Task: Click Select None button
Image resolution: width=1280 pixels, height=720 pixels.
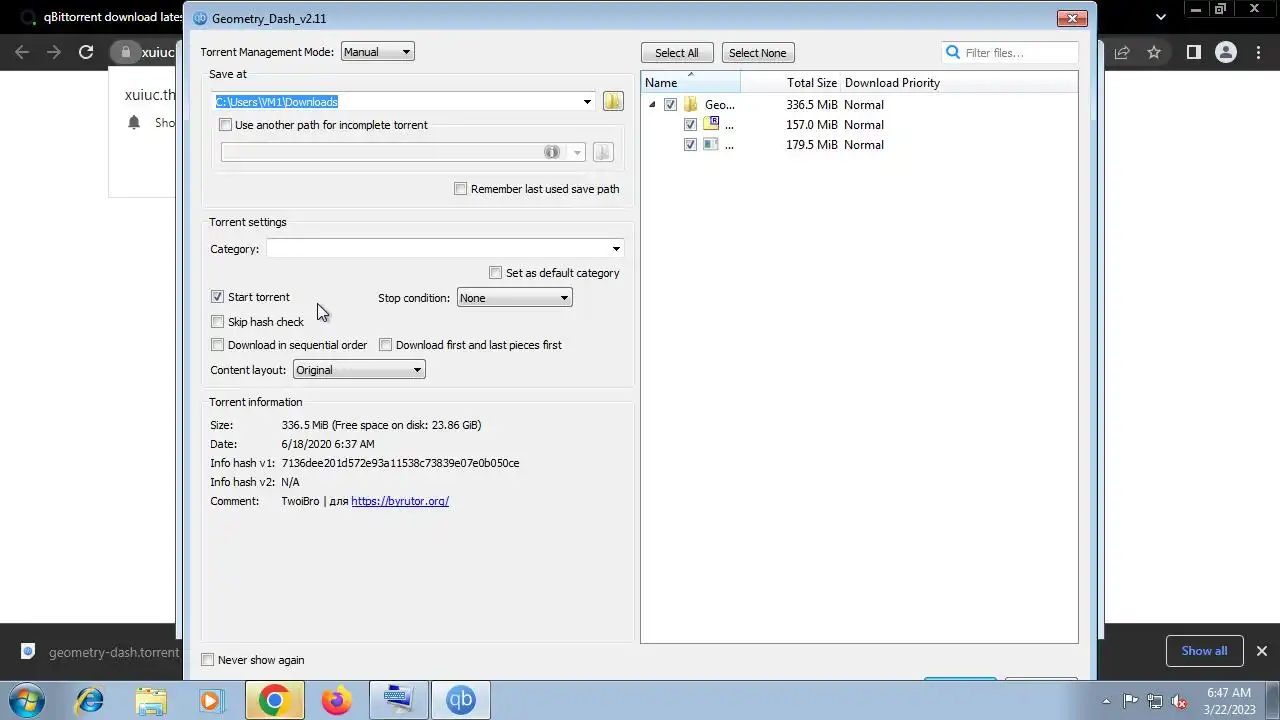Action: coord(757,53)
